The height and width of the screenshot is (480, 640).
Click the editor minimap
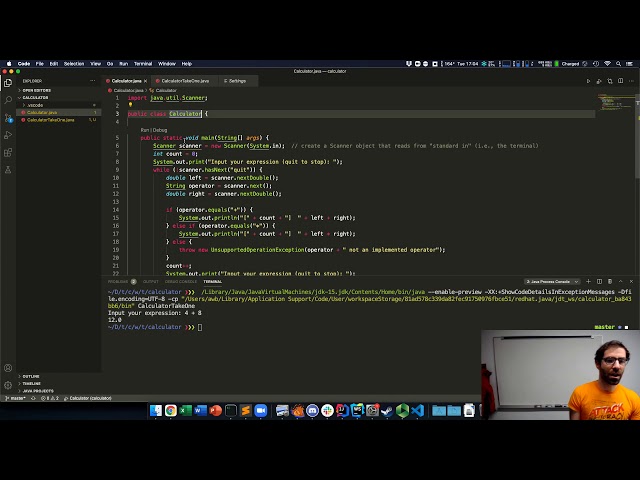(x=616, y=102)
